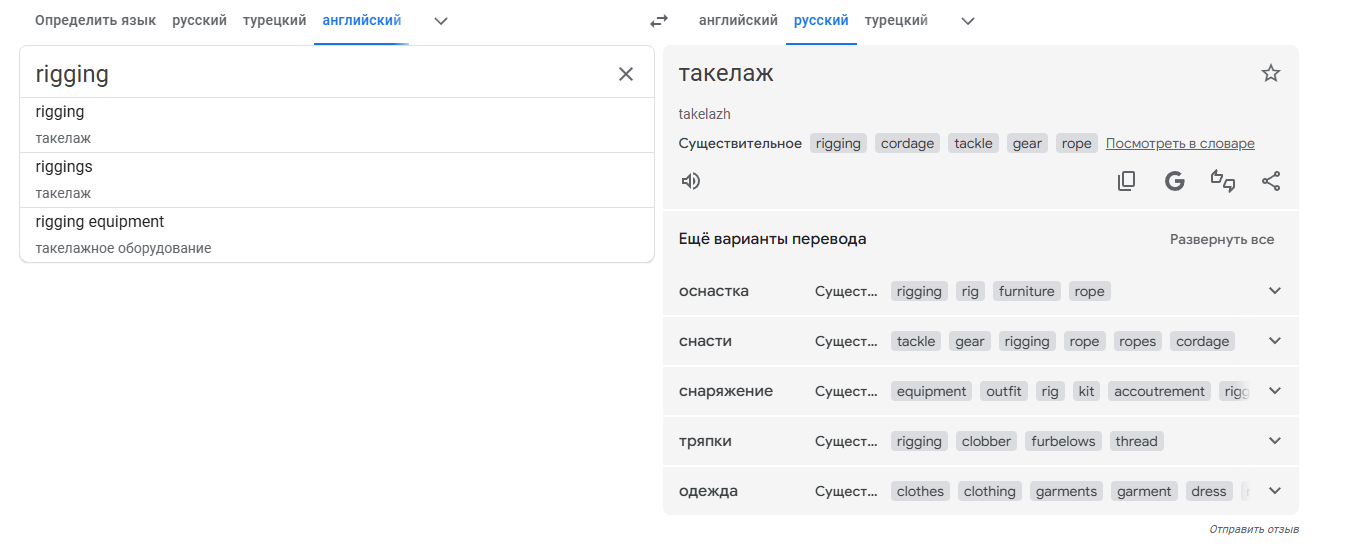This screenshot has width=1363, height=557.
Task: Select турецкий as source language
Action: tap(274, 21)
